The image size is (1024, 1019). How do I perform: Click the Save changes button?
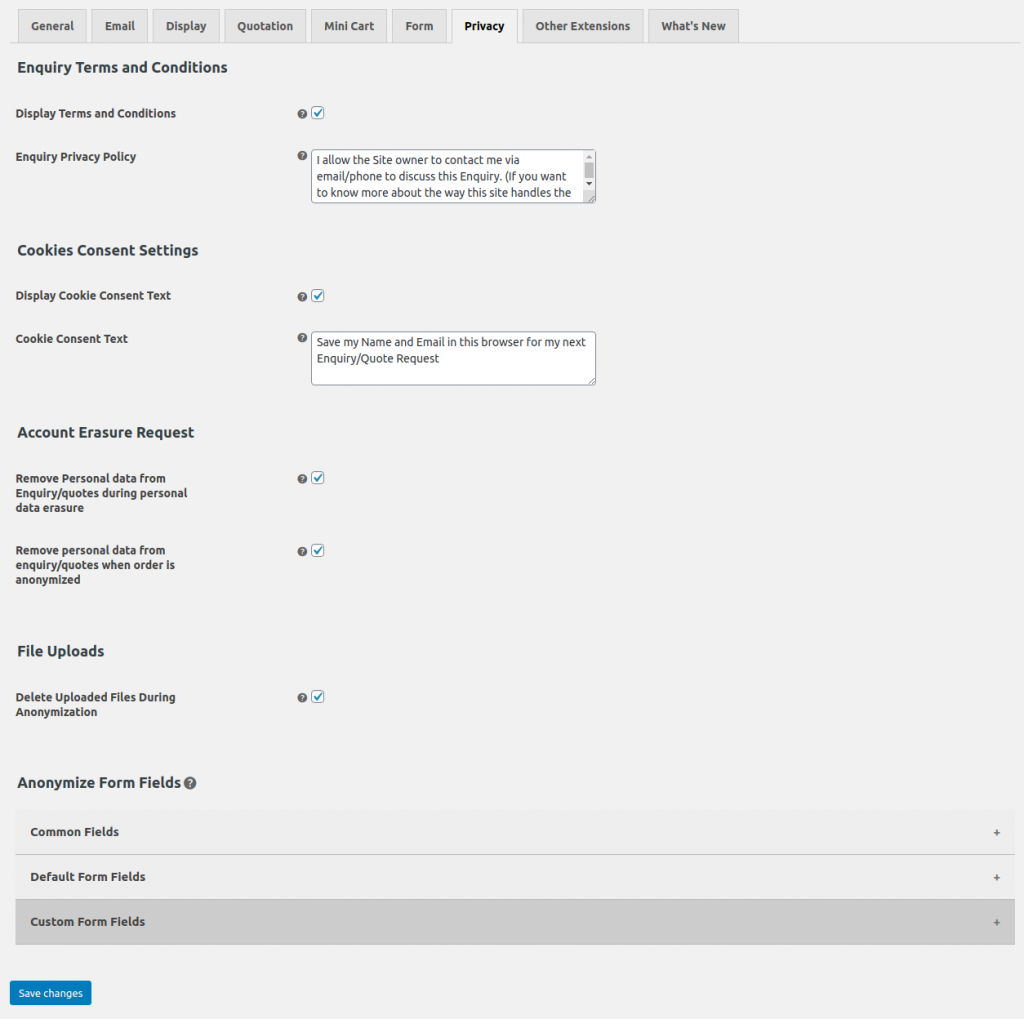tap(50, 993)
